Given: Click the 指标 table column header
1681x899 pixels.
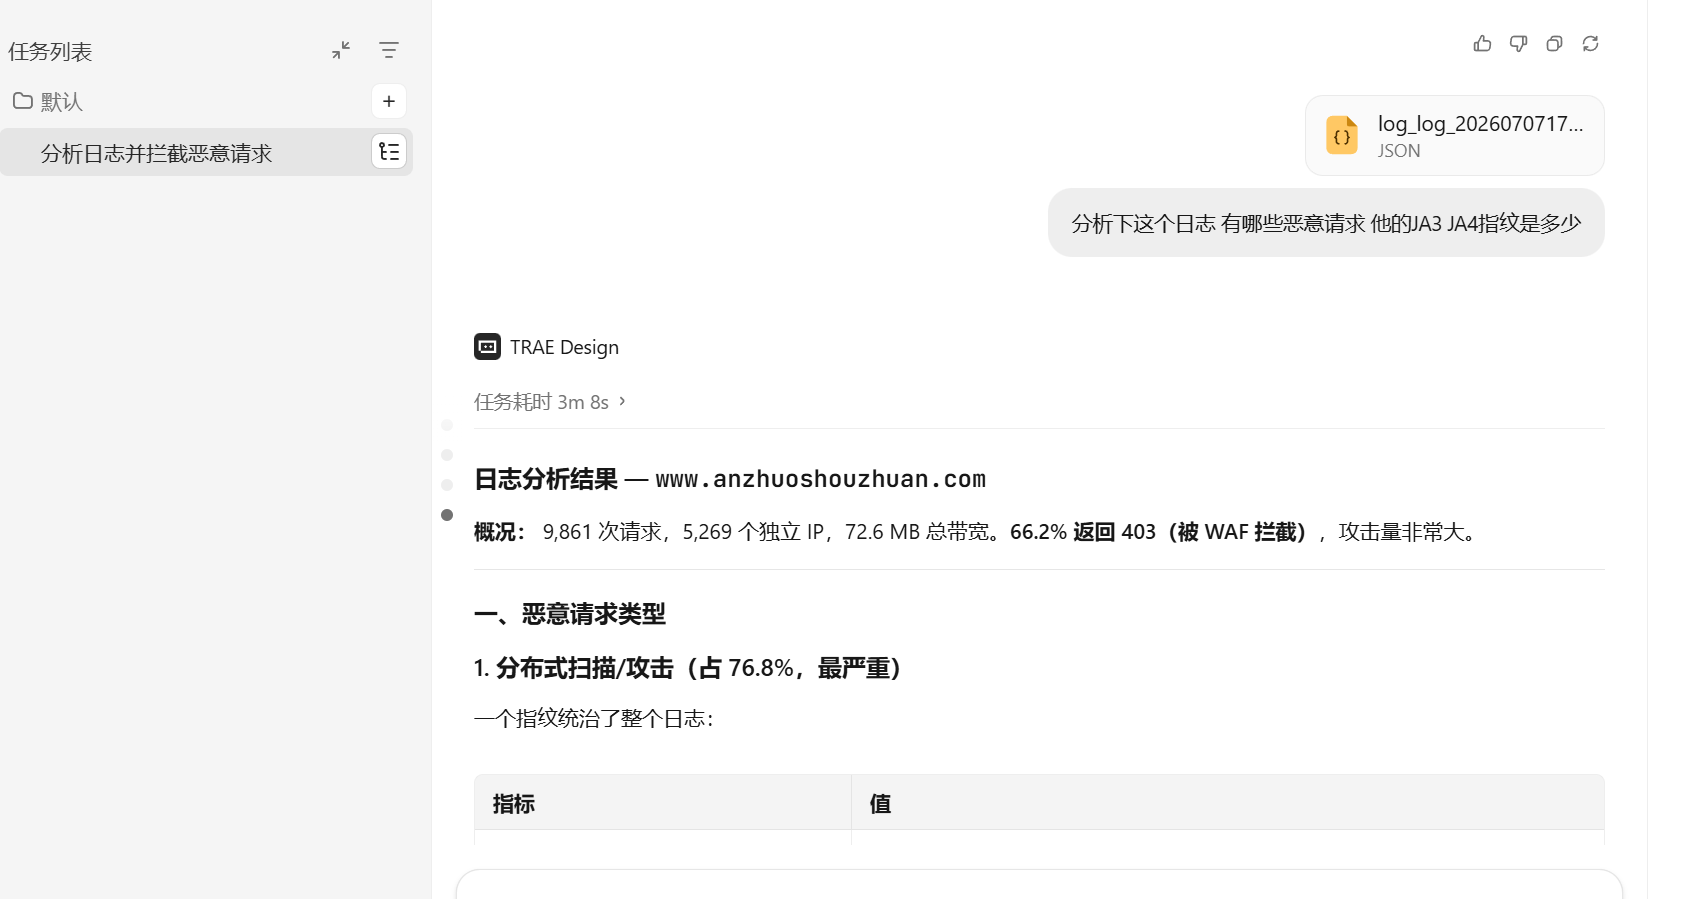Looking at the screenshot, I should click(x=663, y=803).
